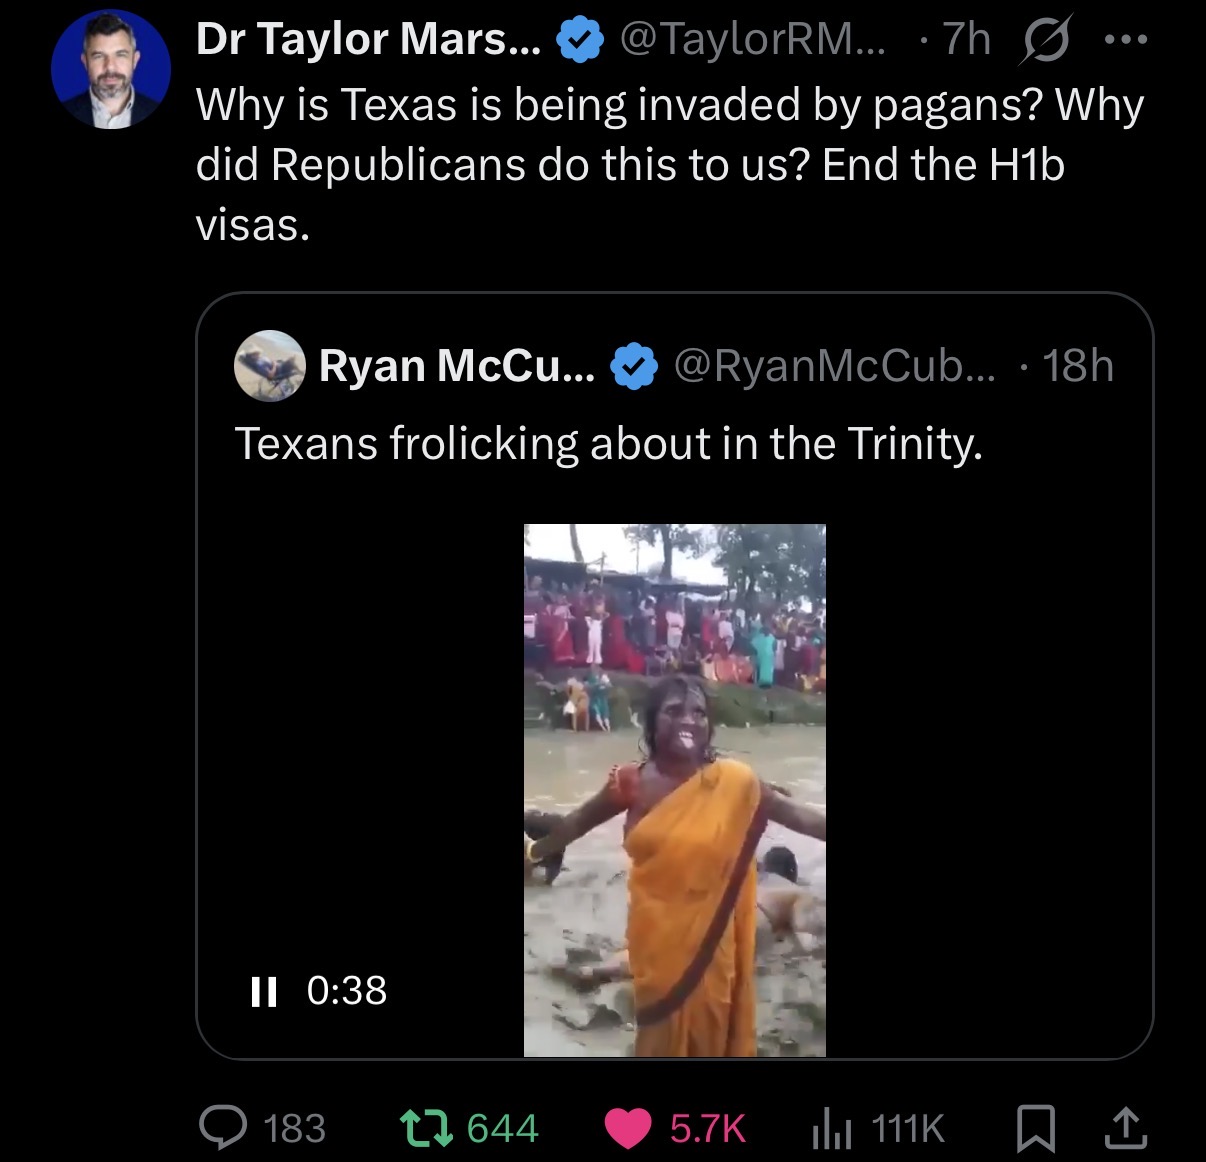This screenshot has height=1162, width=1206.
Task: Click the Grok slashed-circle icon
Action: (x=1046, y=40)
